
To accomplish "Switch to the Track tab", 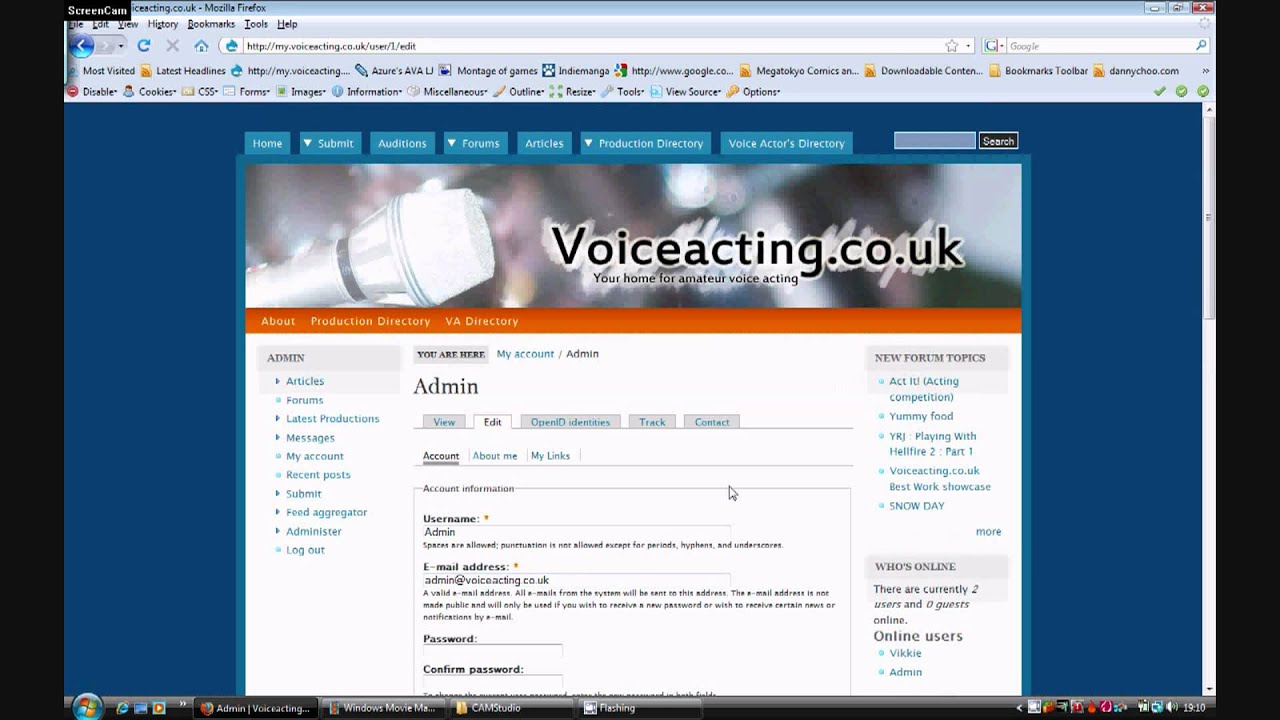I will [652, 422].
